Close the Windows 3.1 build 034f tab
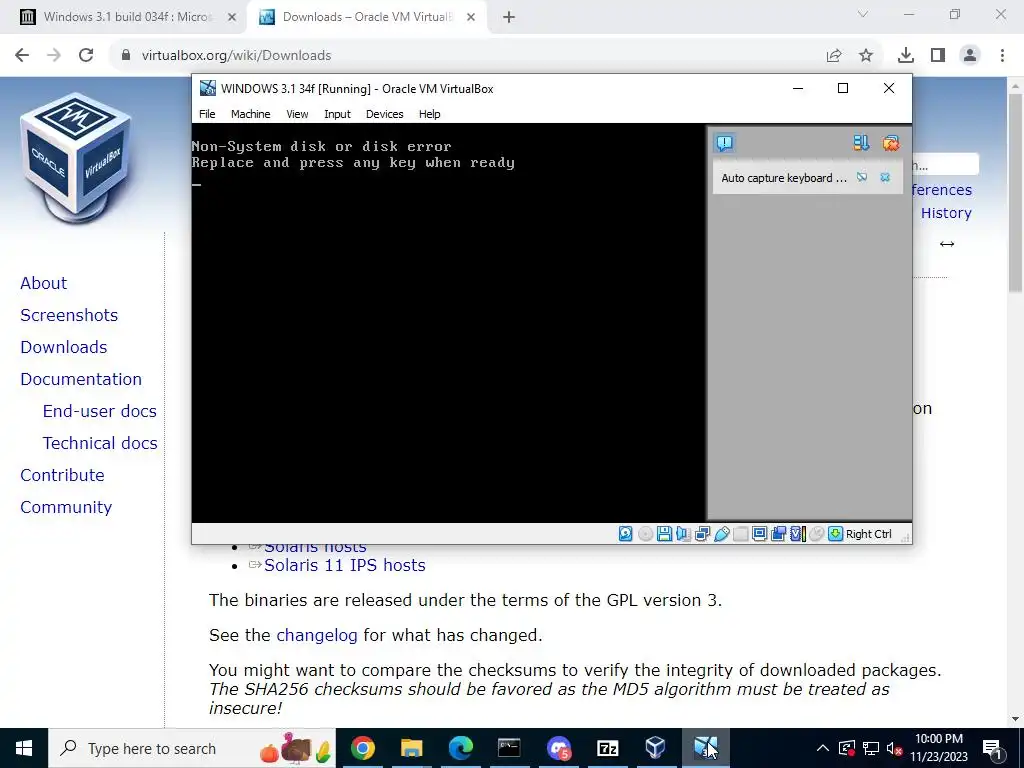 click(232, 17)
